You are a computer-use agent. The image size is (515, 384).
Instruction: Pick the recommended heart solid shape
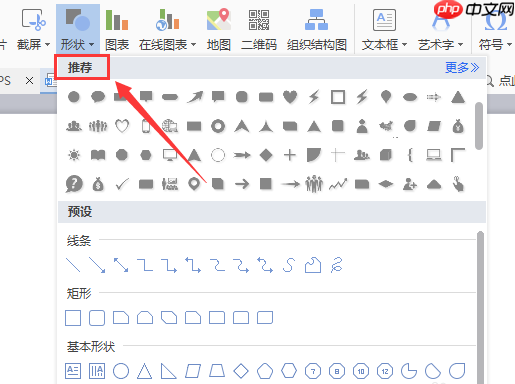(x=290, y=97)
